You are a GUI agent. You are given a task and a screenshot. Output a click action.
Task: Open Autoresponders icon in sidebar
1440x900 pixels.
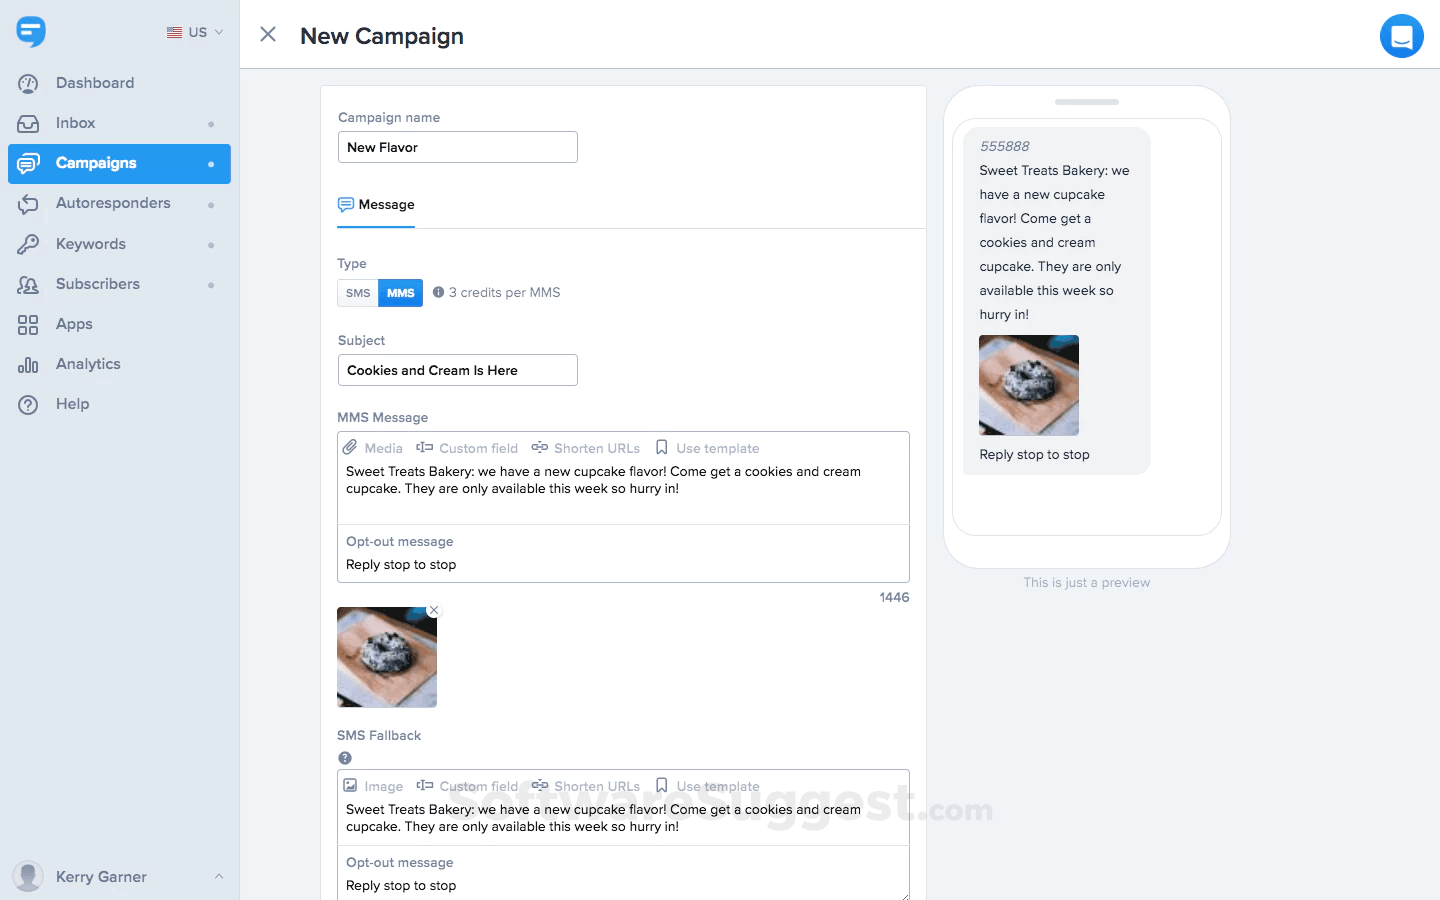click(28, 204)
